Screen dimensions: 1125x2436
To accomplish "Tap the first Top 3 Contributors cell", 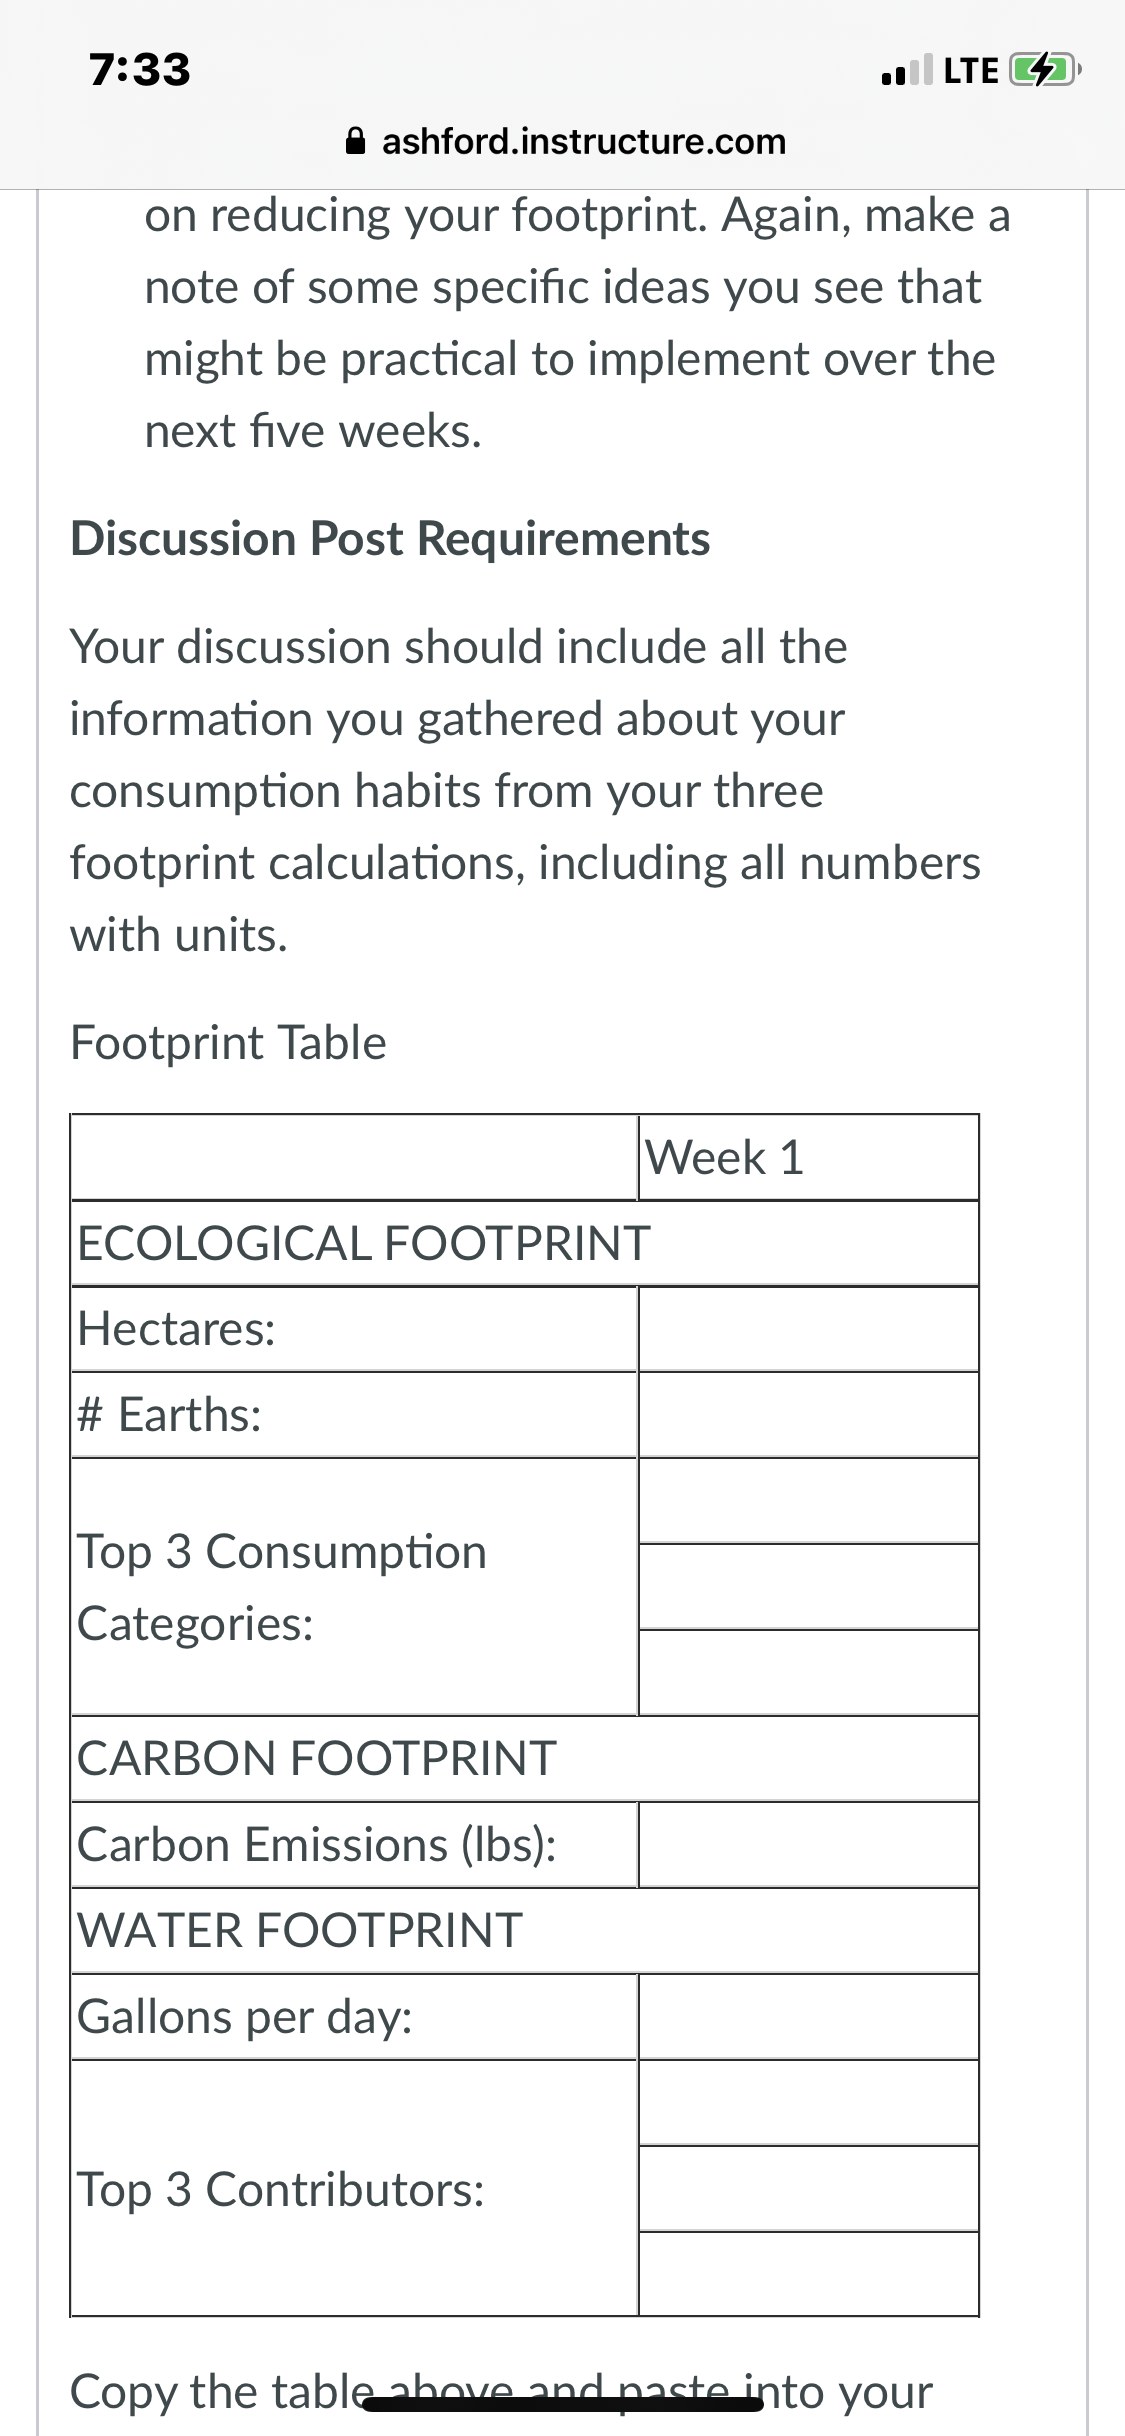I will point(808,2103).
